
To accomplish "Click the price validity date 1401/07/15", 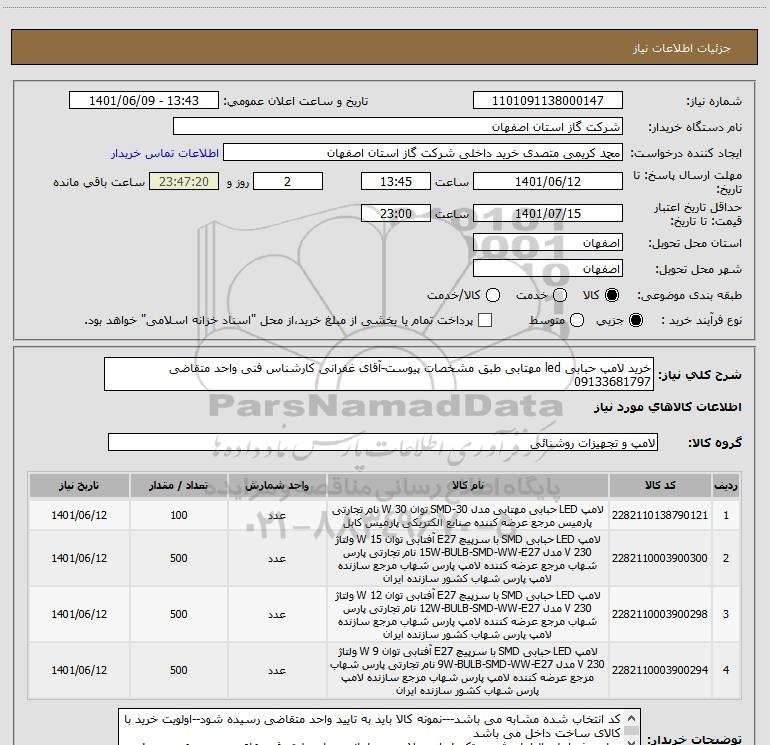I will 548,214.
